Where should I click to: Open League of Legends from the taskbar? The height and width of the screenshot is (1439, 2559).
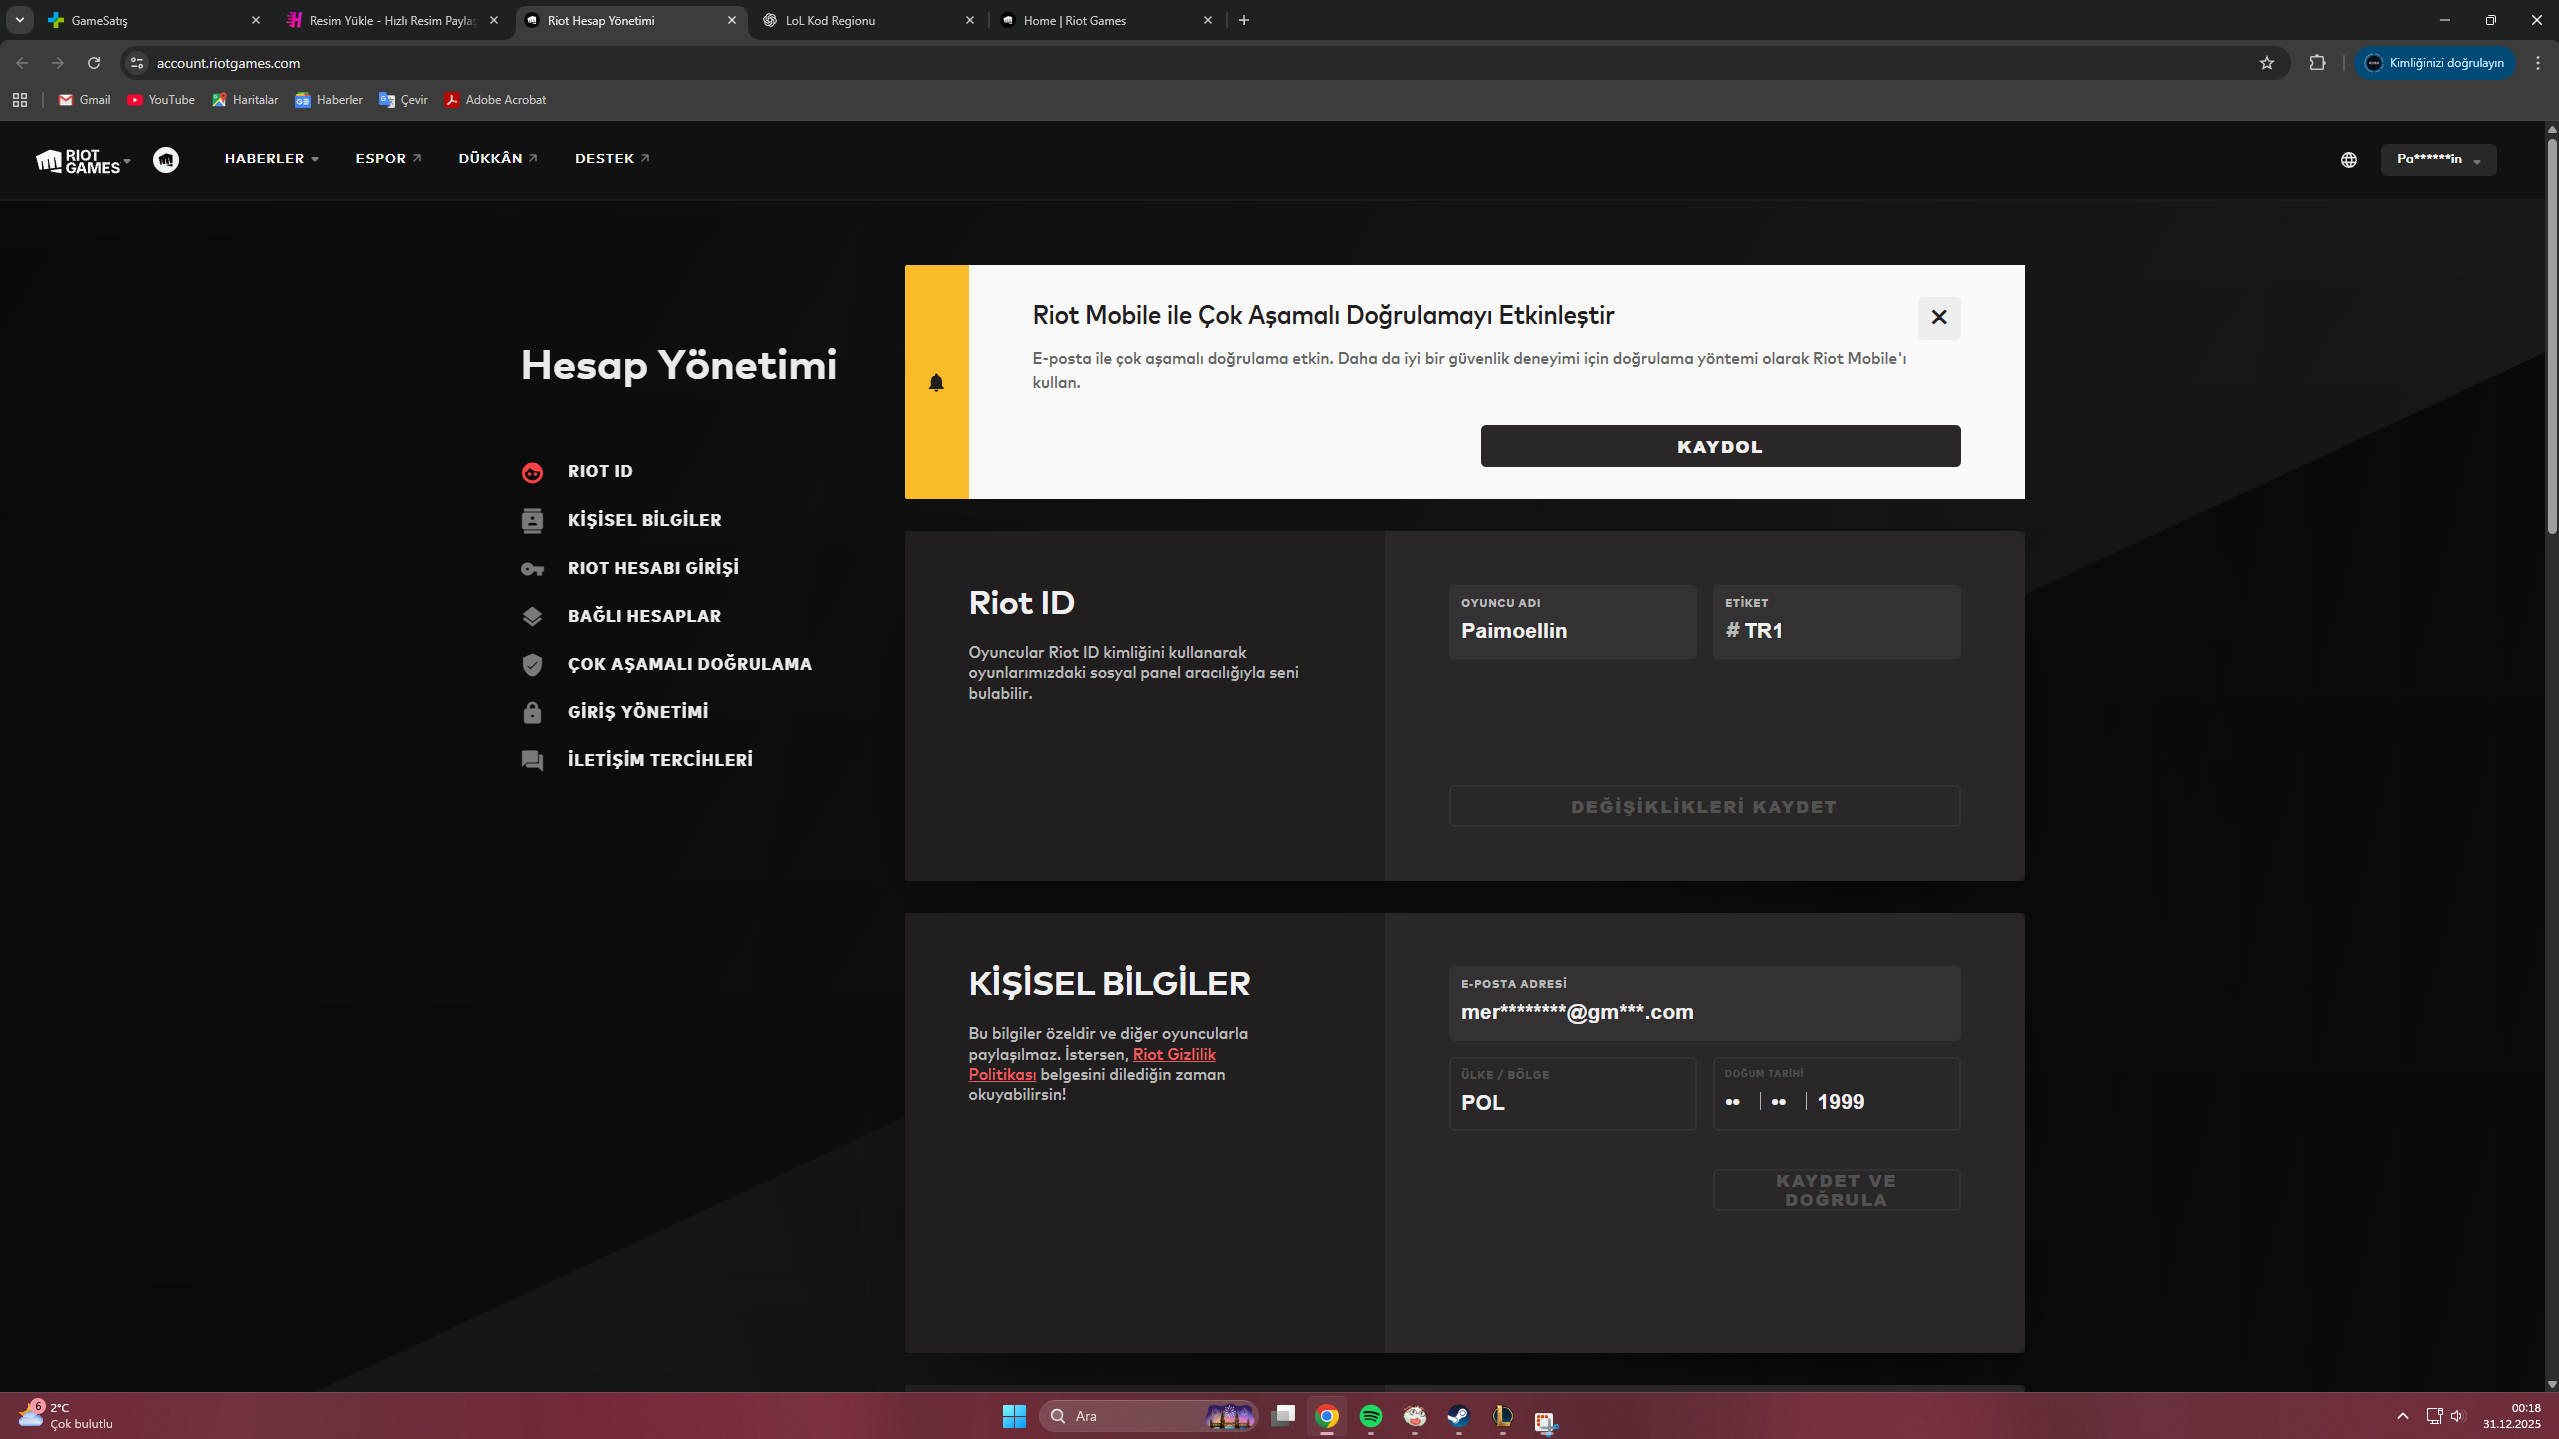click(1503, 1416)
